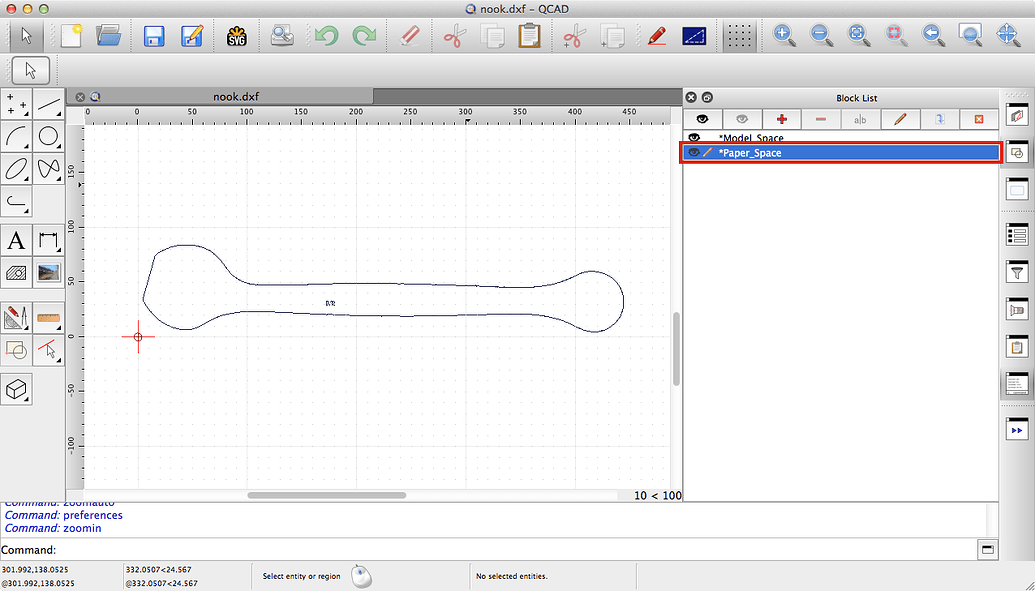
Task: Insert selected block button
Action: (x=939, y=119)
